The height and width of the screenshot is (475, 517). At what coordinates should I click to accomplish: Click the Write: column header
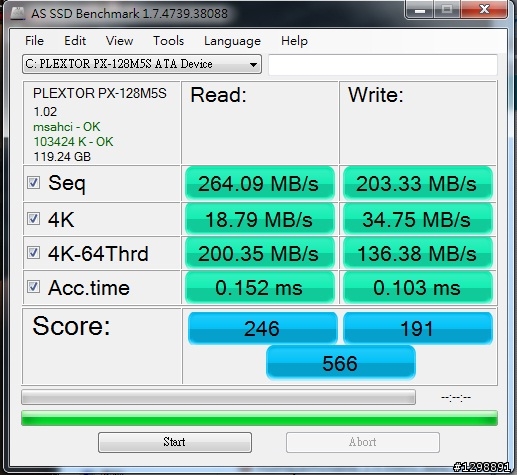pyautogui.click(x=376, y=95)
